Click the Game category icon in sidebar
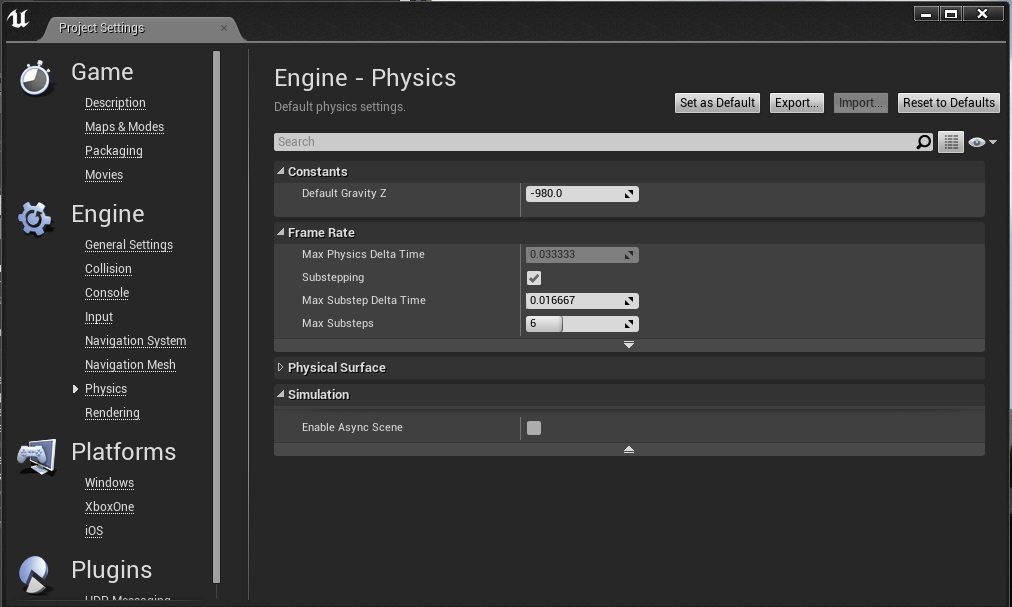Screen dimensions: 1012x607 pos(36,78)
